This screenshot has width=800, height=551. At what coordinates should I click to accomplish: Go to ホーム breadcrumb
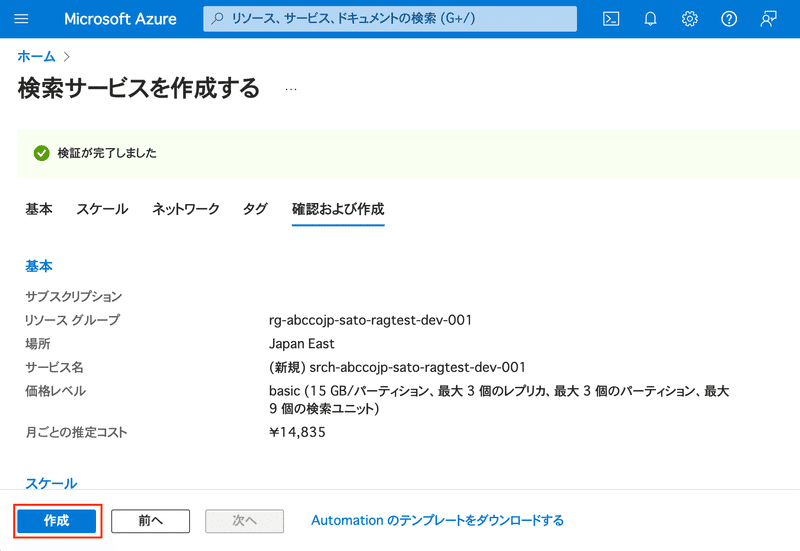pyautogui.click(x=36, y=56)
